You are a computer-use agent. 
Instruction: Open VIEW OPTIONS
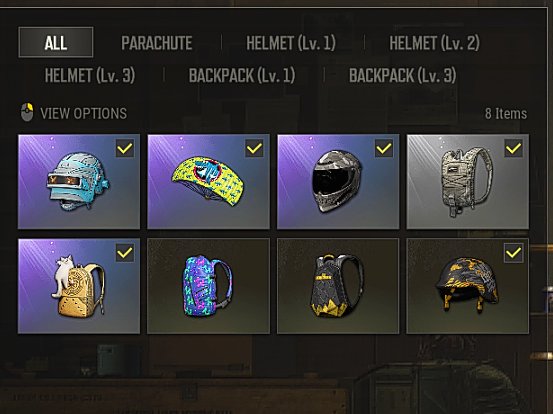click(83, 113)
